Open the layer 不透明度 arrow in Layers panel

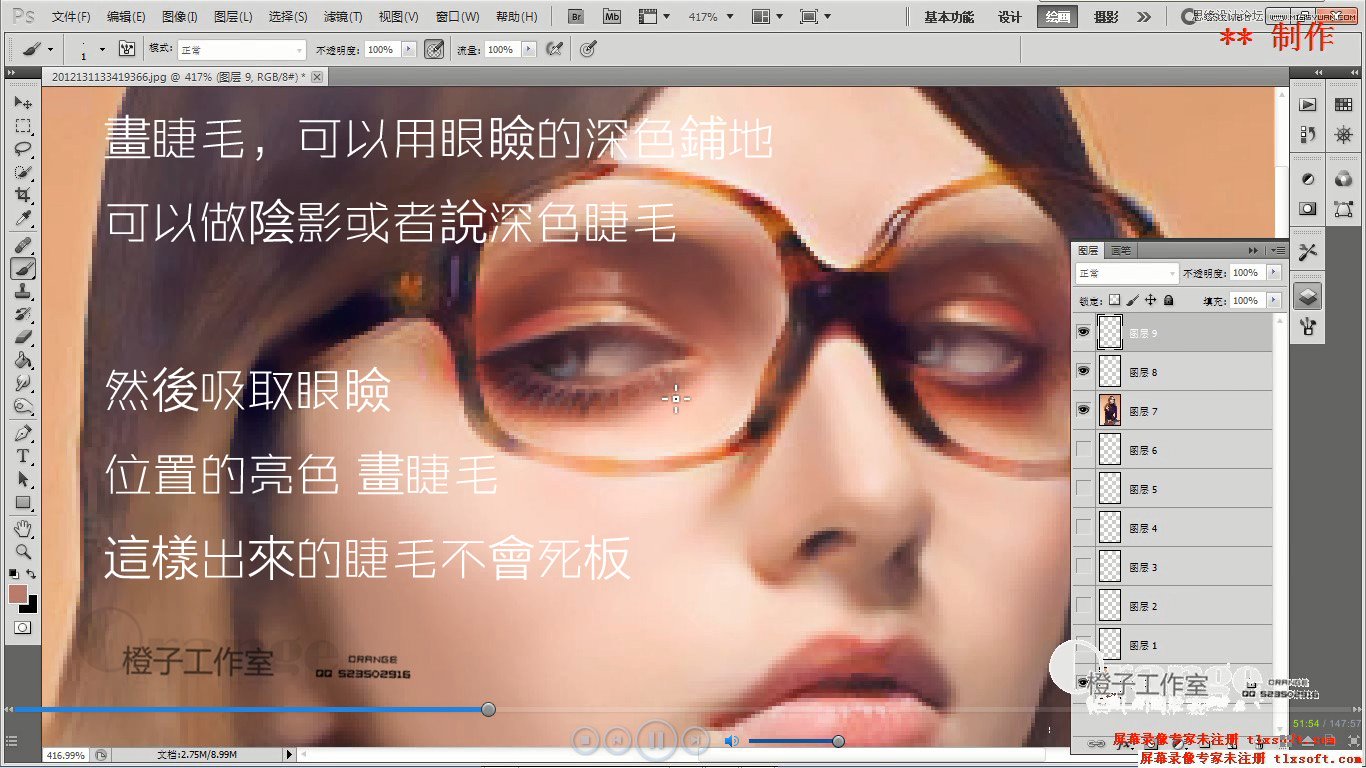[x=1274, y=272]
